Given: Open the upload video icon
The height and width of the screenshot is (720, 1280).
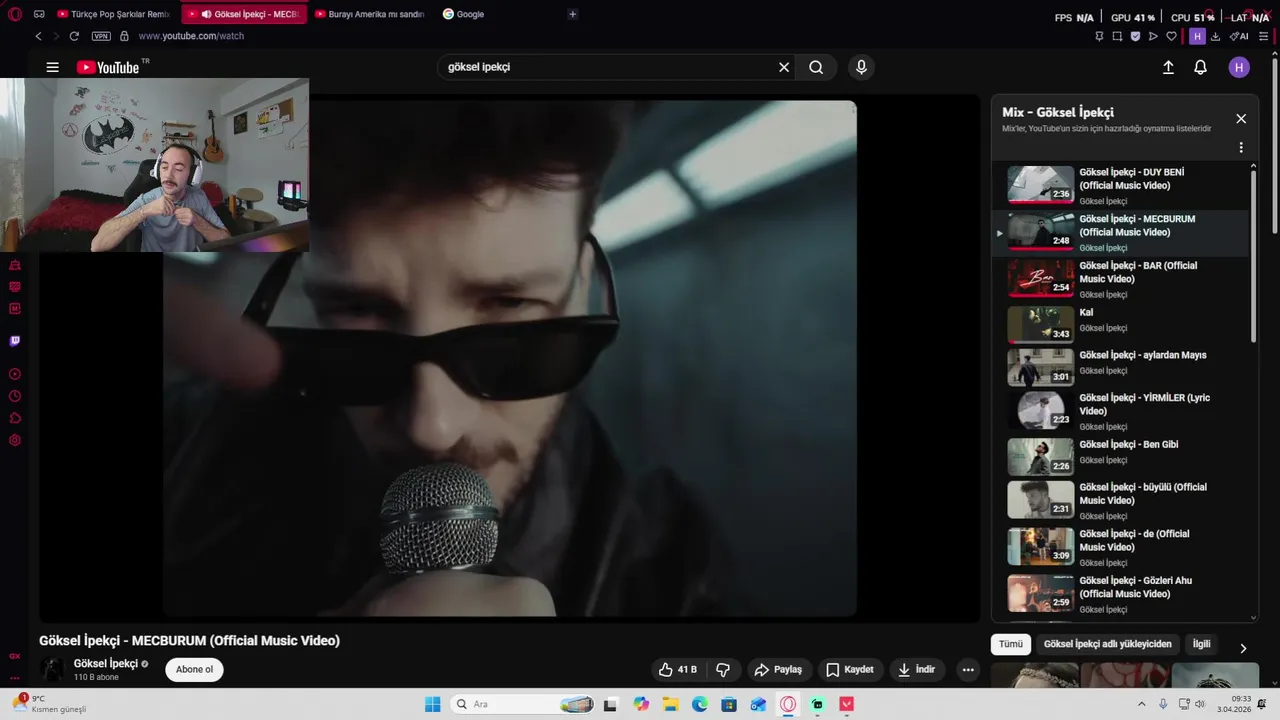Looking at the screenshot, I should 1168,67.
